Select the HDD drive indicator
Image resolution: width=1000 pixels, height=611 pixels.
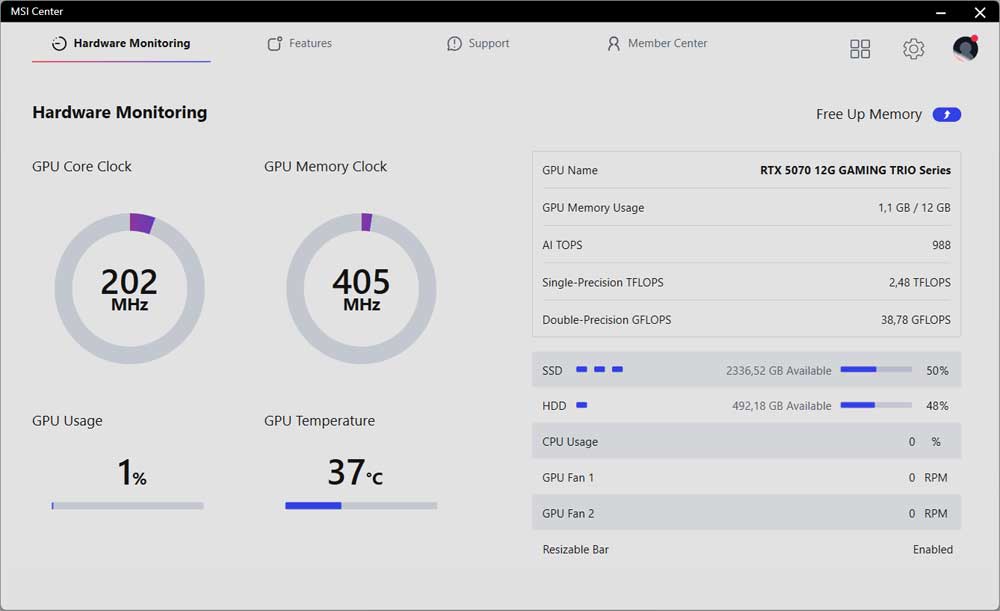pos(582,405)
